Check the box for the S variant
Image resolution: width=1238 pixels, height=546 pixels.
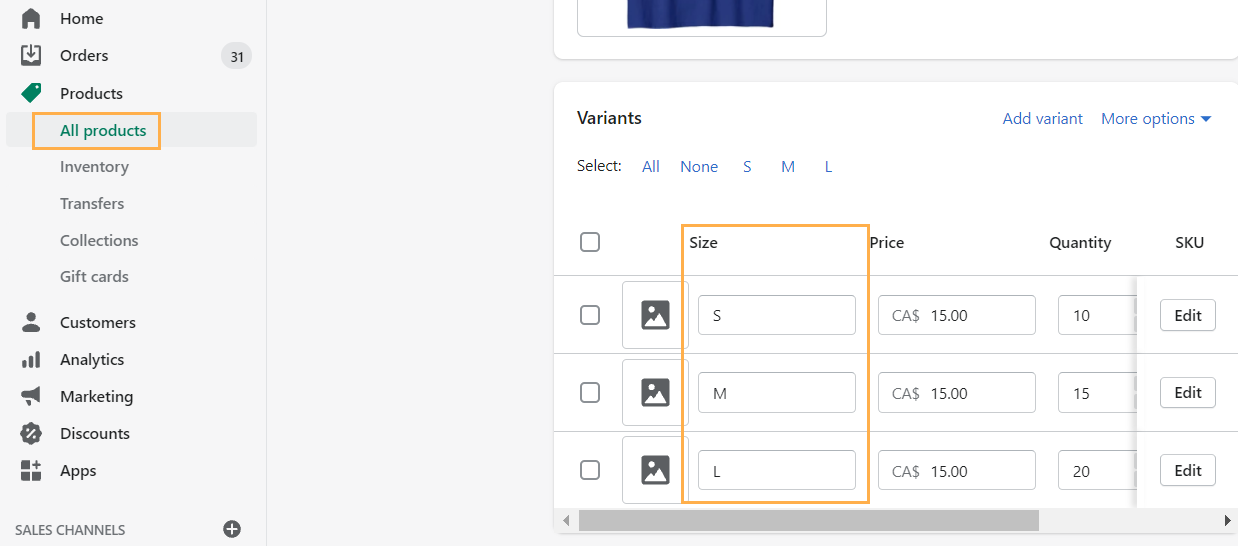[x=590, y=315]
